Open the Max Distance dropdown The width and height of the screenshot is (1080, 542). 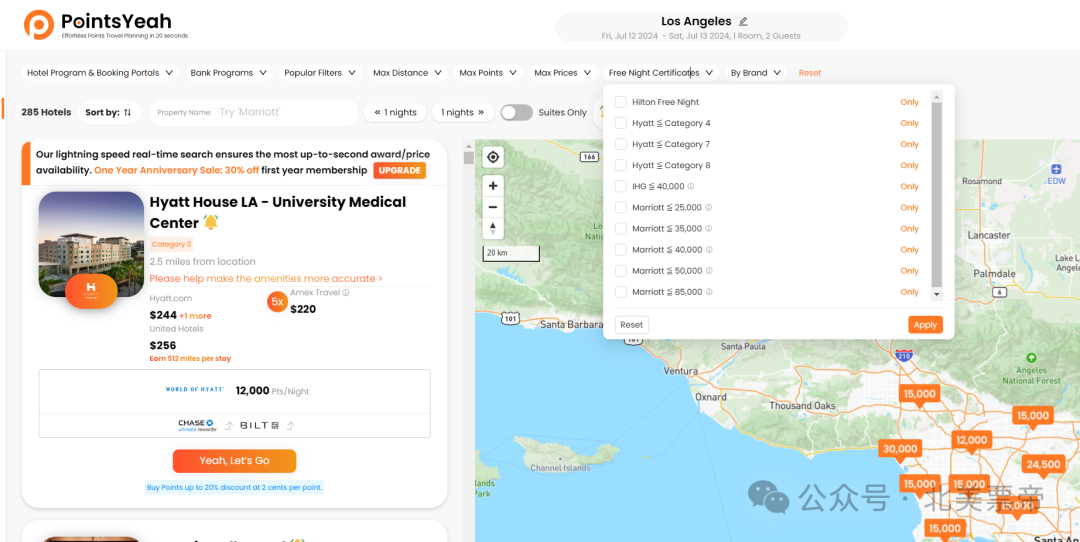[407, 72]
